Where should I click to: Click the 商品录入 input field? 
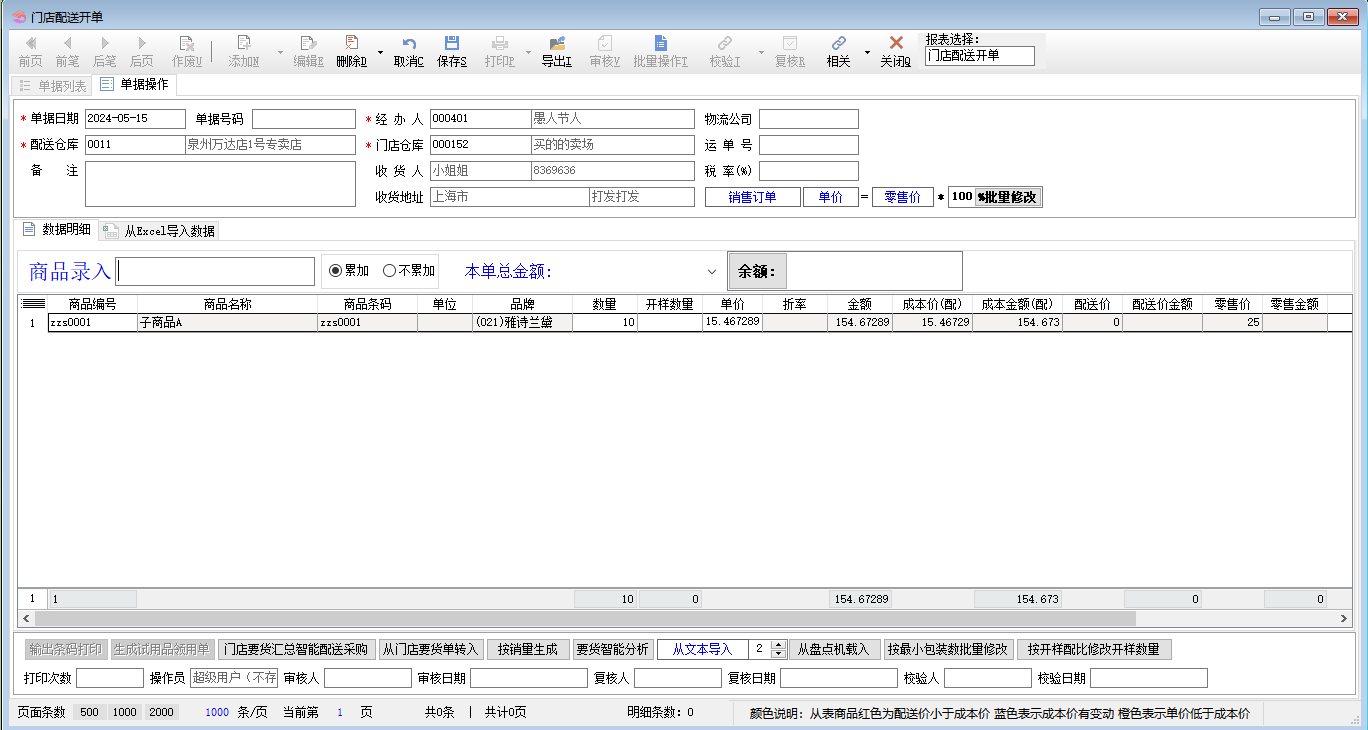215,271
